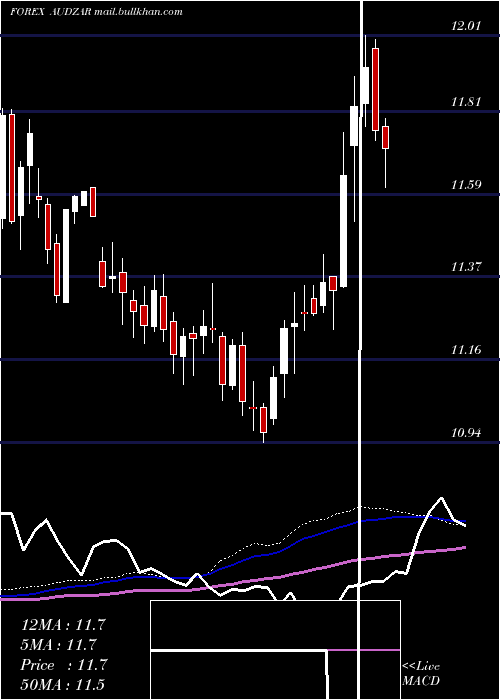
Task: Click the lowest red candle near 10.94
Action: coord(263,420)
